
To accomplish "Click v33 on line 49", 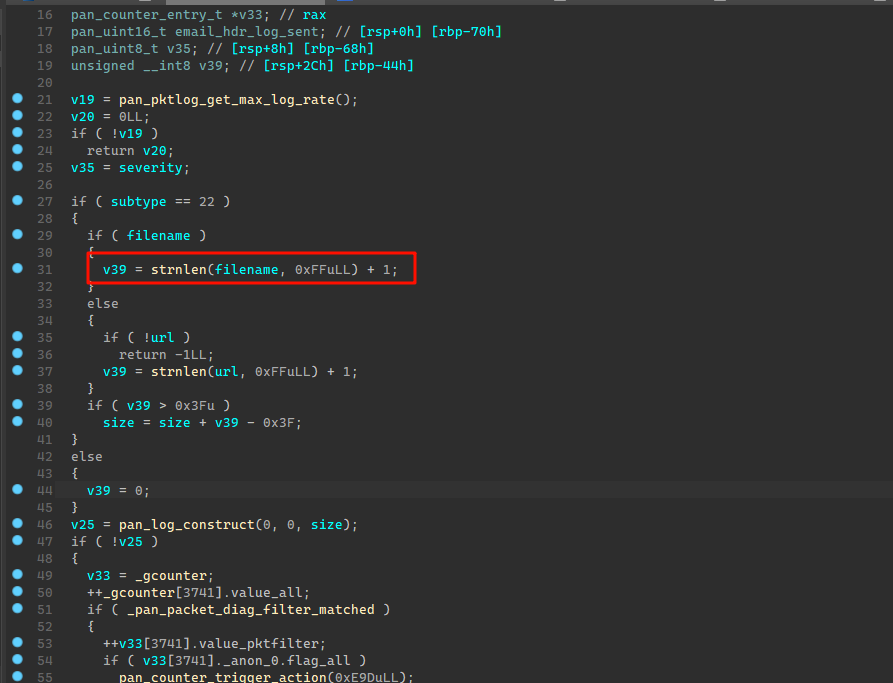I will [x=99, y=576].
